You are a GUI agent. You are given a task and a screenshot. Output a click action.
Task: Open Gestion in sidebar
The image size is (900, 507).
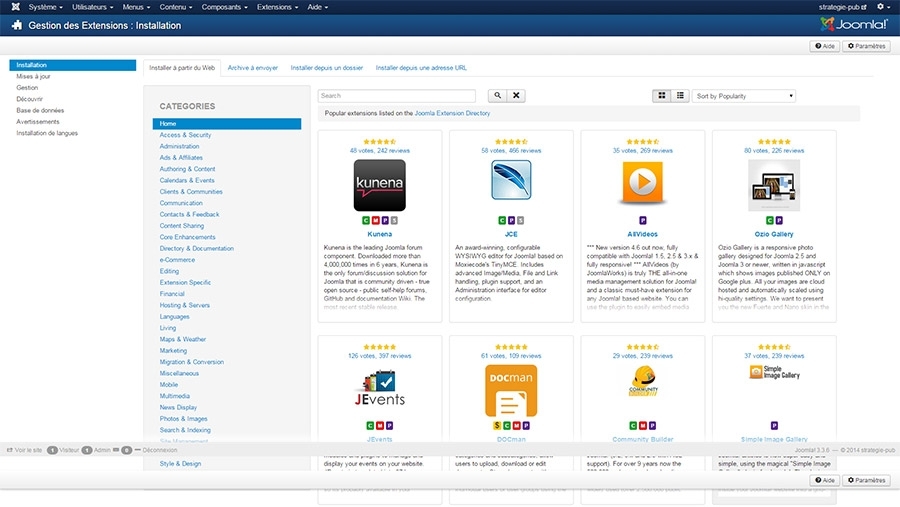[x=27, y=88]
